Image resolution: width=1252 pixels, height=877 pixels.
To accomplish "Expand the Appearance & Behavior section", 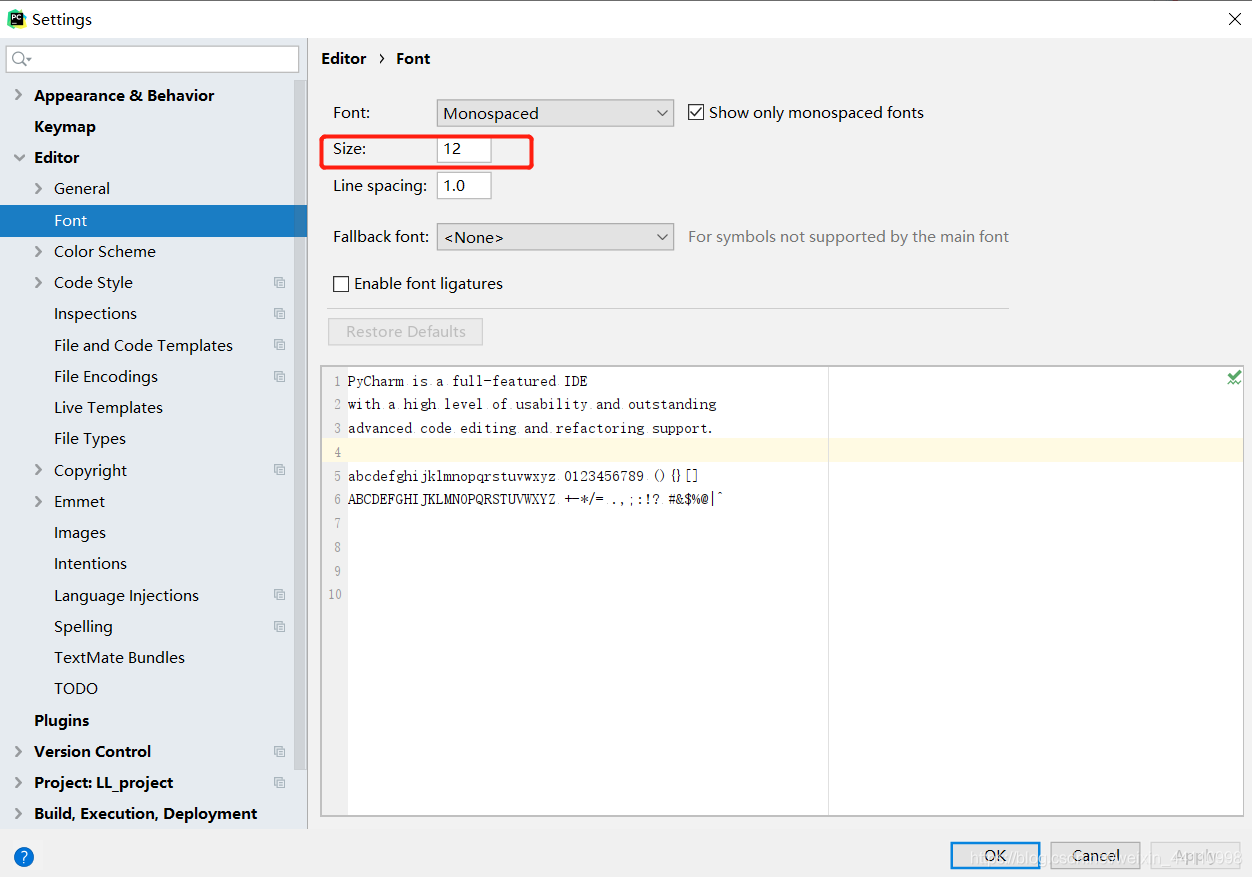I will (x=19, y=95).
